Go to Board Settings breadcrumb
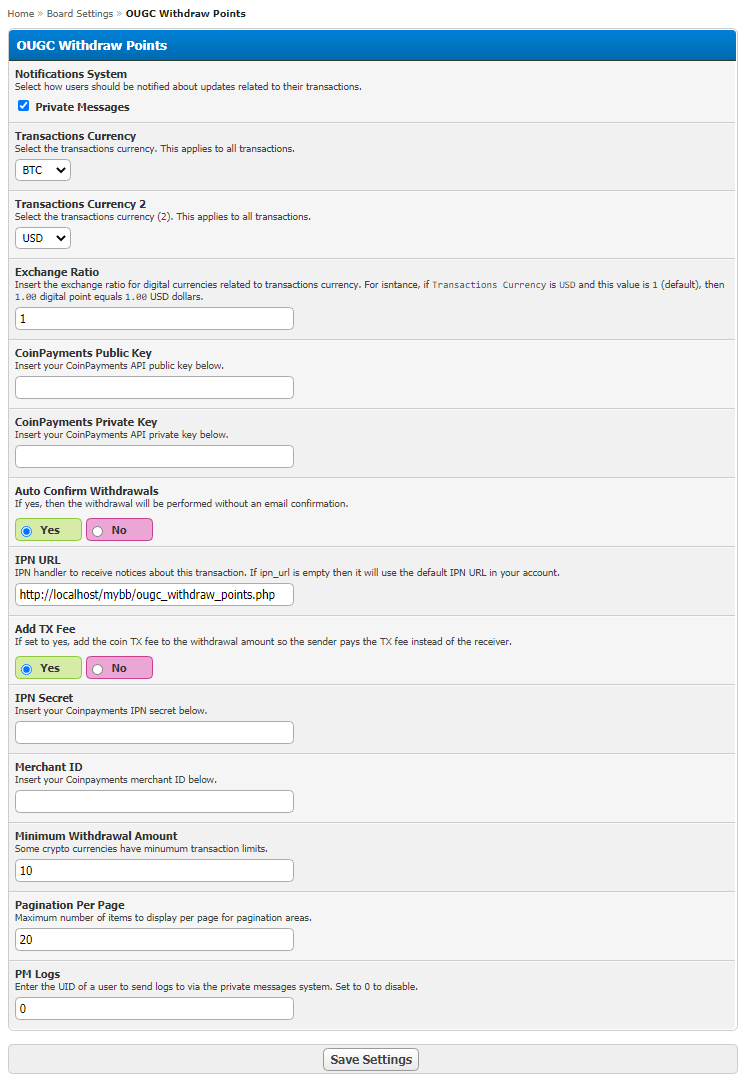The height and width of the screenshot is (1084, 747). pyautogui.click(x=79, y=14)
